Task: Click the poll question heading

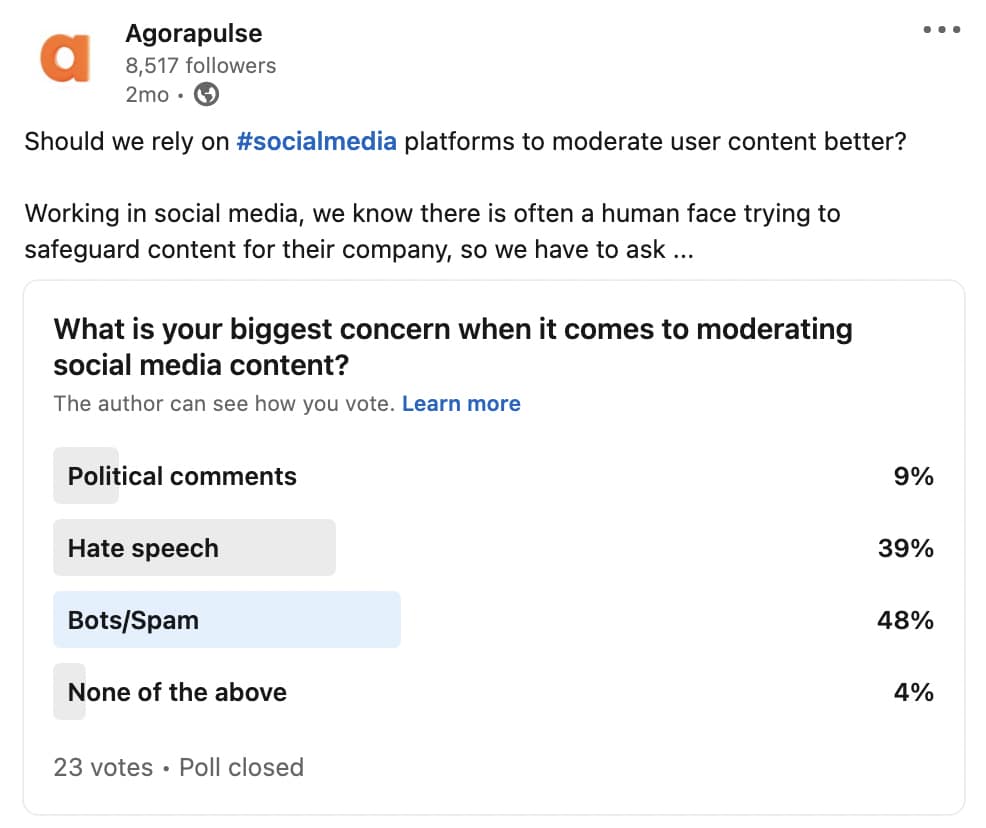Action: tap(453, 346)
